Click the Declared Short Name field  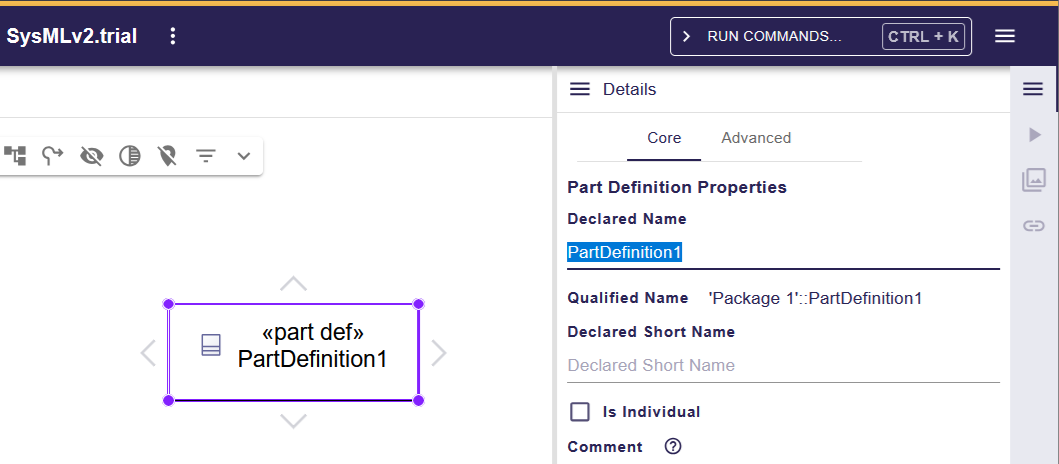[783, 365]
